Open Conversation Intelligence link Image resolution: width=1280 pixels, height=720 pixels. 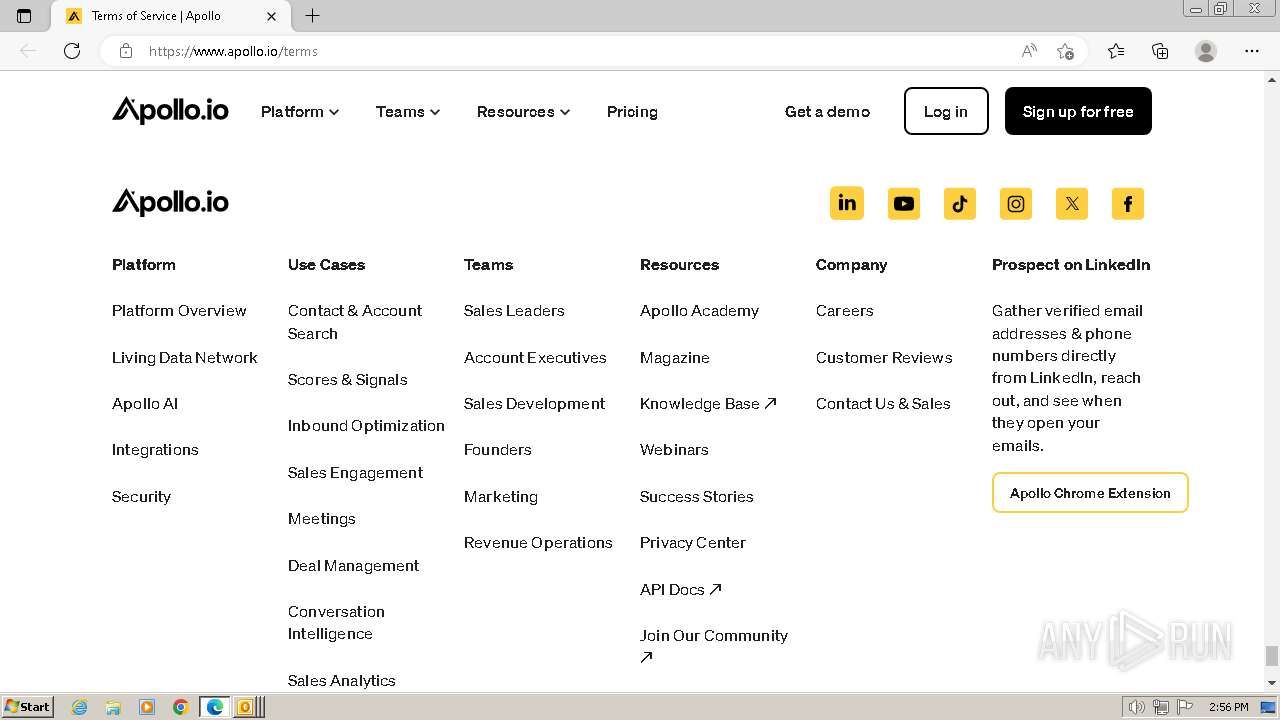coord(336,623)
